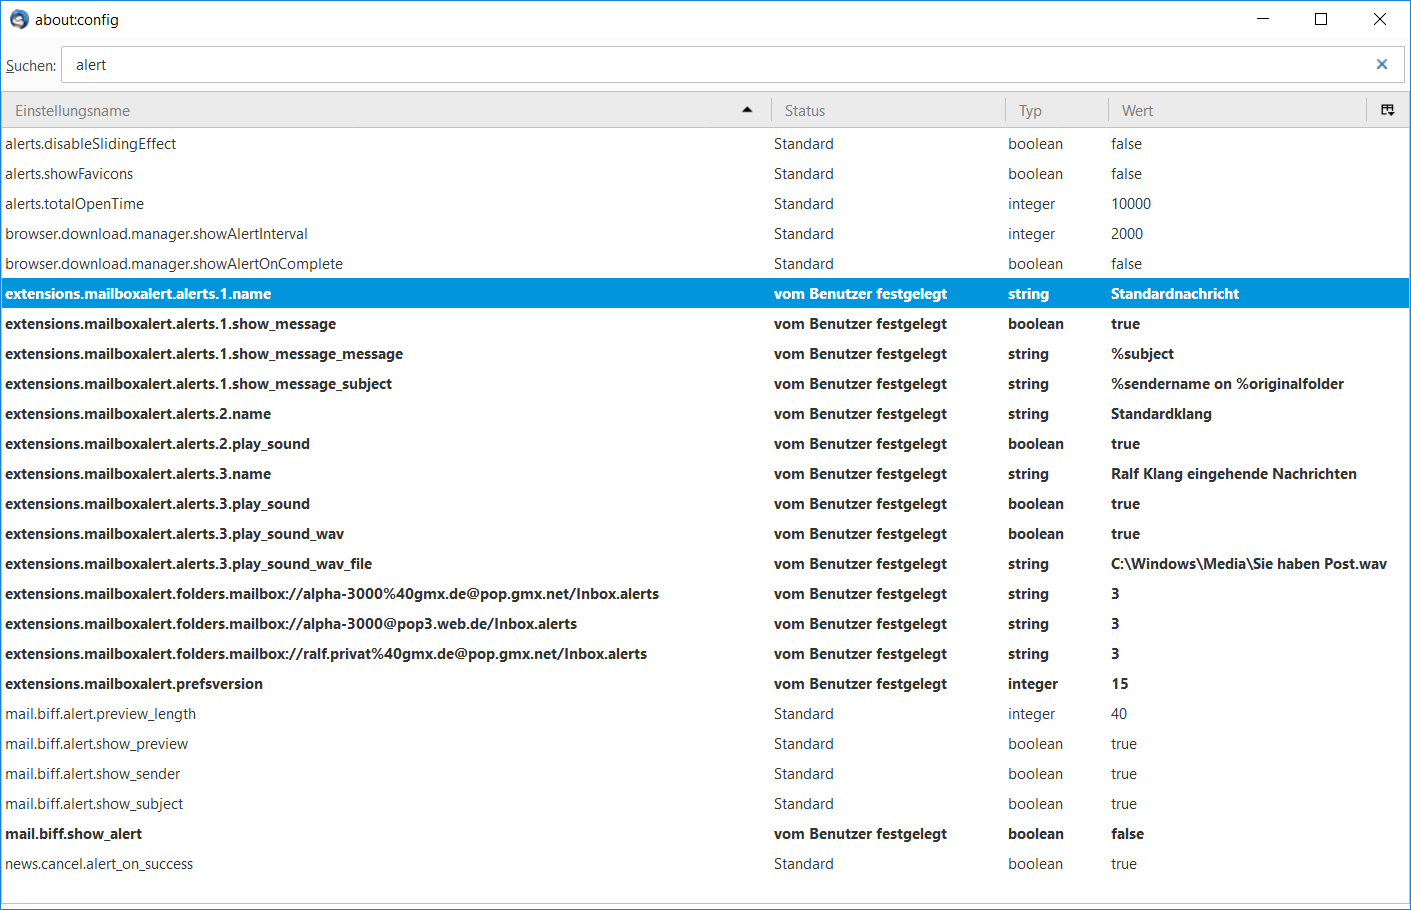Open the column picker icon
The image size is (1411, 910).
(x=1388, y=110)
